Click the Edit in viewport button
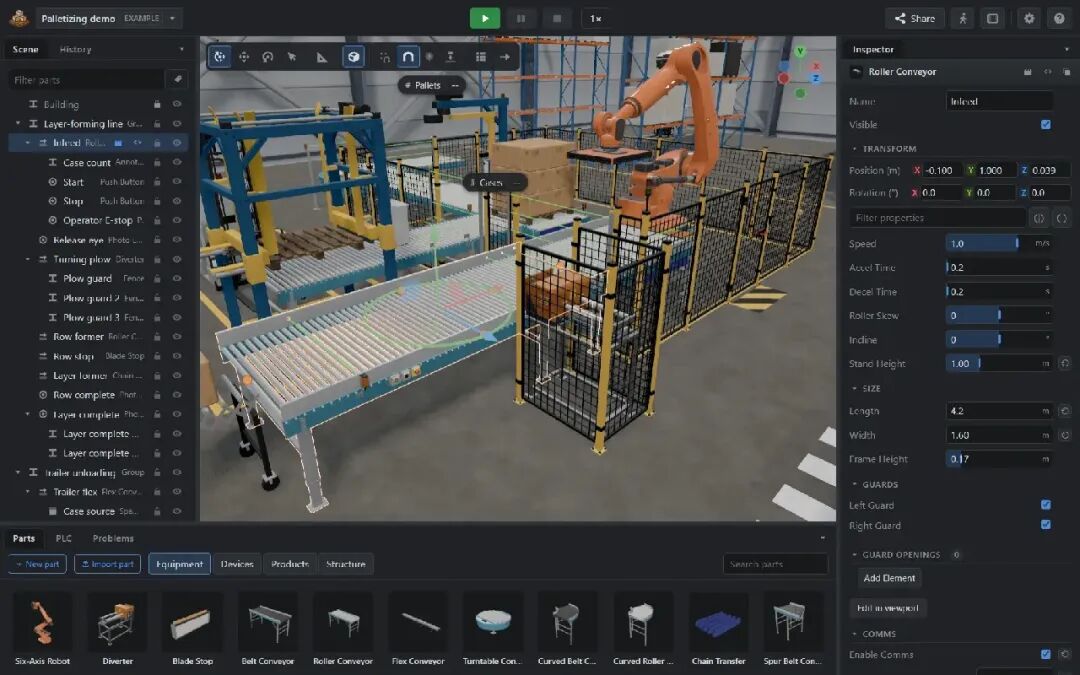 coord(888,608)
